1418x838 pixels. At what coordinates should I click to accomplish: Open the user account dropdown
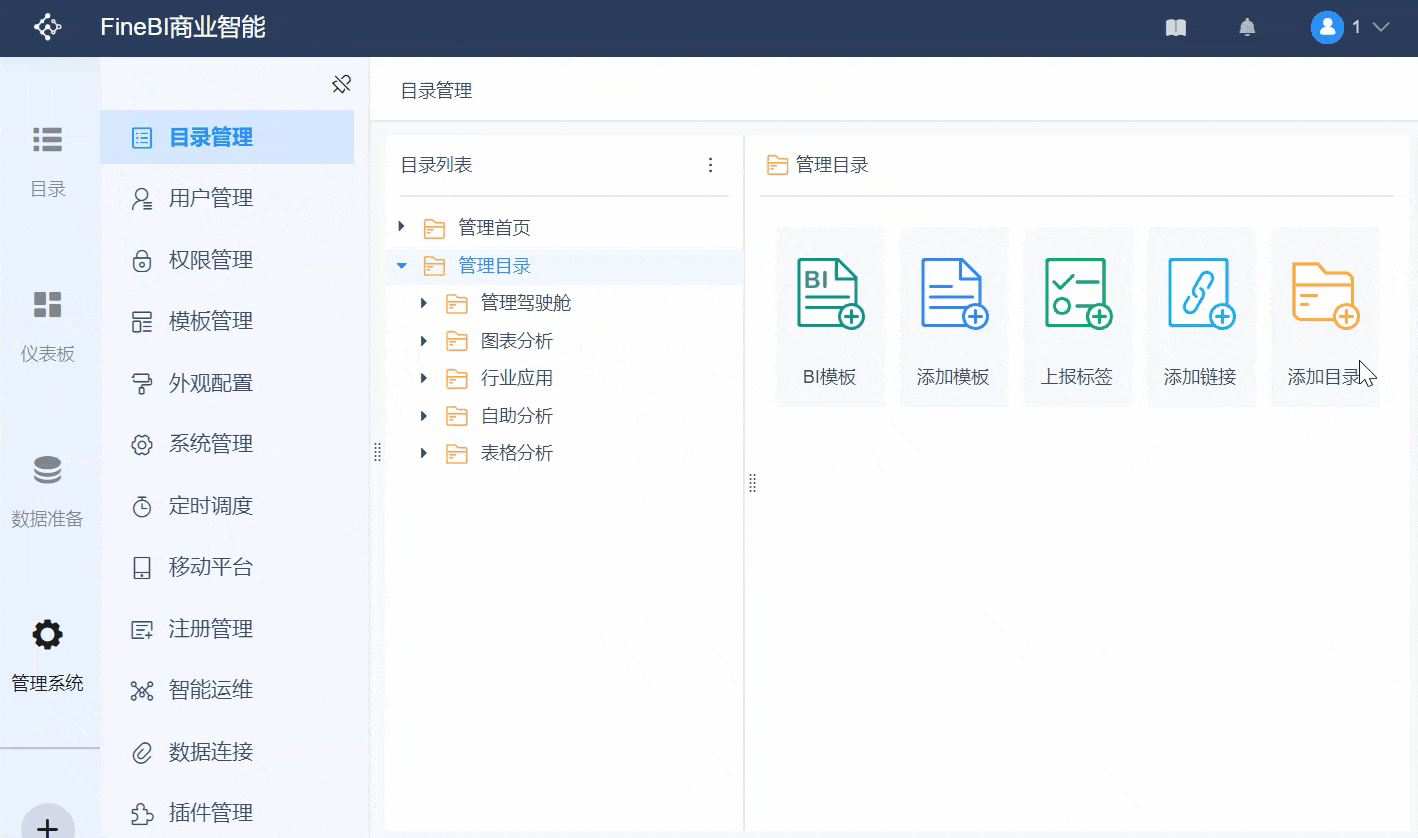(x=1351, y=28)
